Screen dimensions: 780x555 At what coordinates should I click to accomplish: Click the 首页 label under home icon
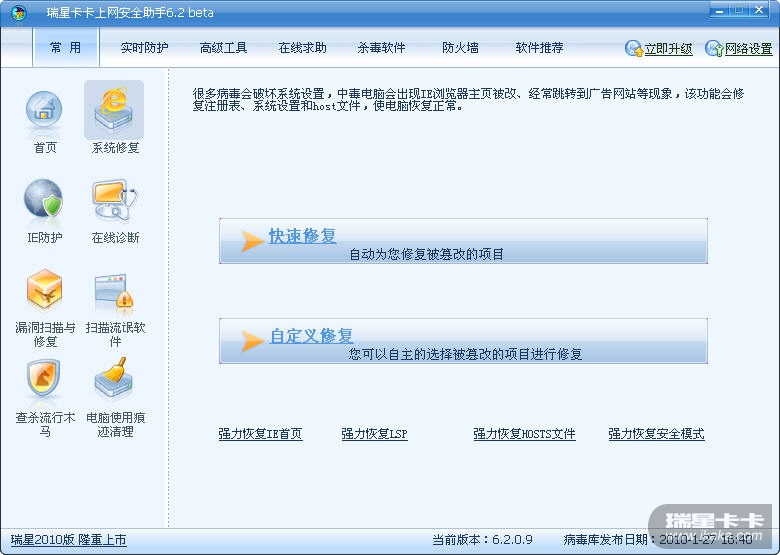(45, 148)
